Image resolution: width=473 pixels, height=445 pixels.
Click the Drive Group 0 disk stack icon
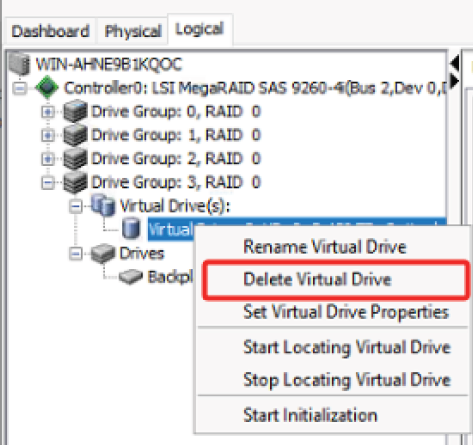(75, 111)
